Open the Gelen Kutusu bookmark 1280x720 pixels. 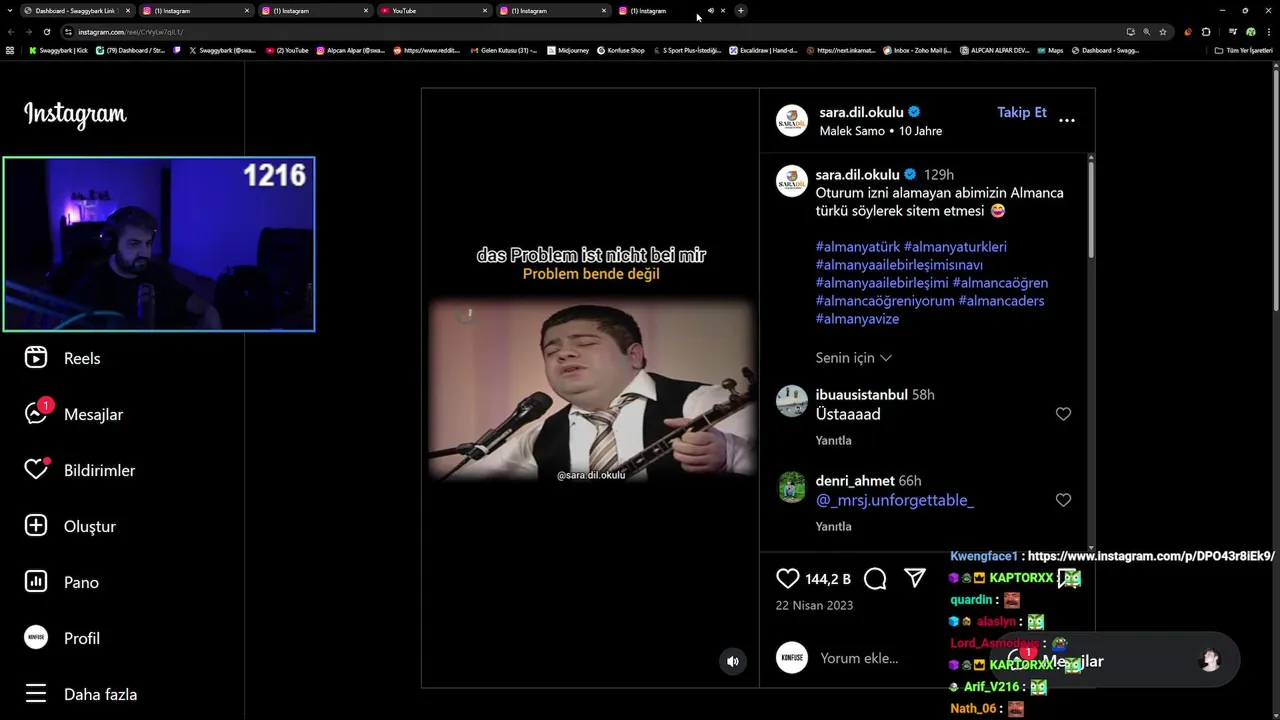click(503, 50)
